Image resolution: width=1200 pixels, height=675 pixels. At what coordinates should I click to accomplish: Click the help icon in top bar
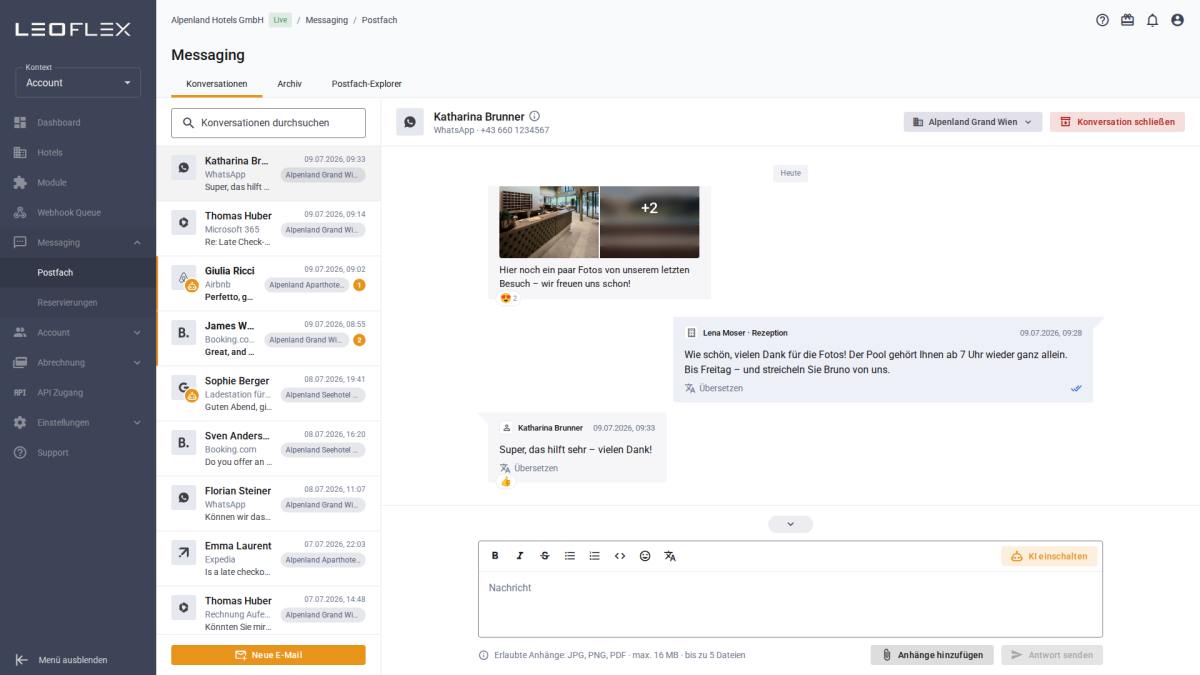point(1102,20)
